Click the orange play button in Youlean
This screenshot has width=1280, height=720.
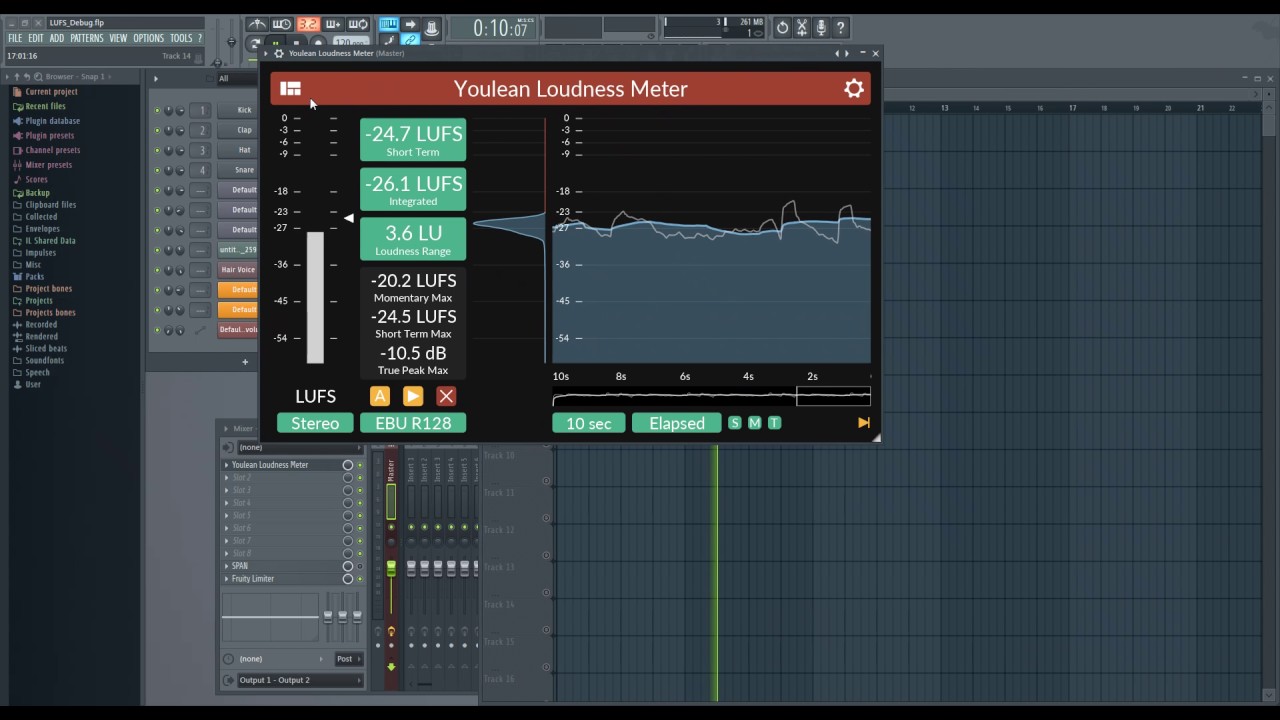[x=413, y=396]
